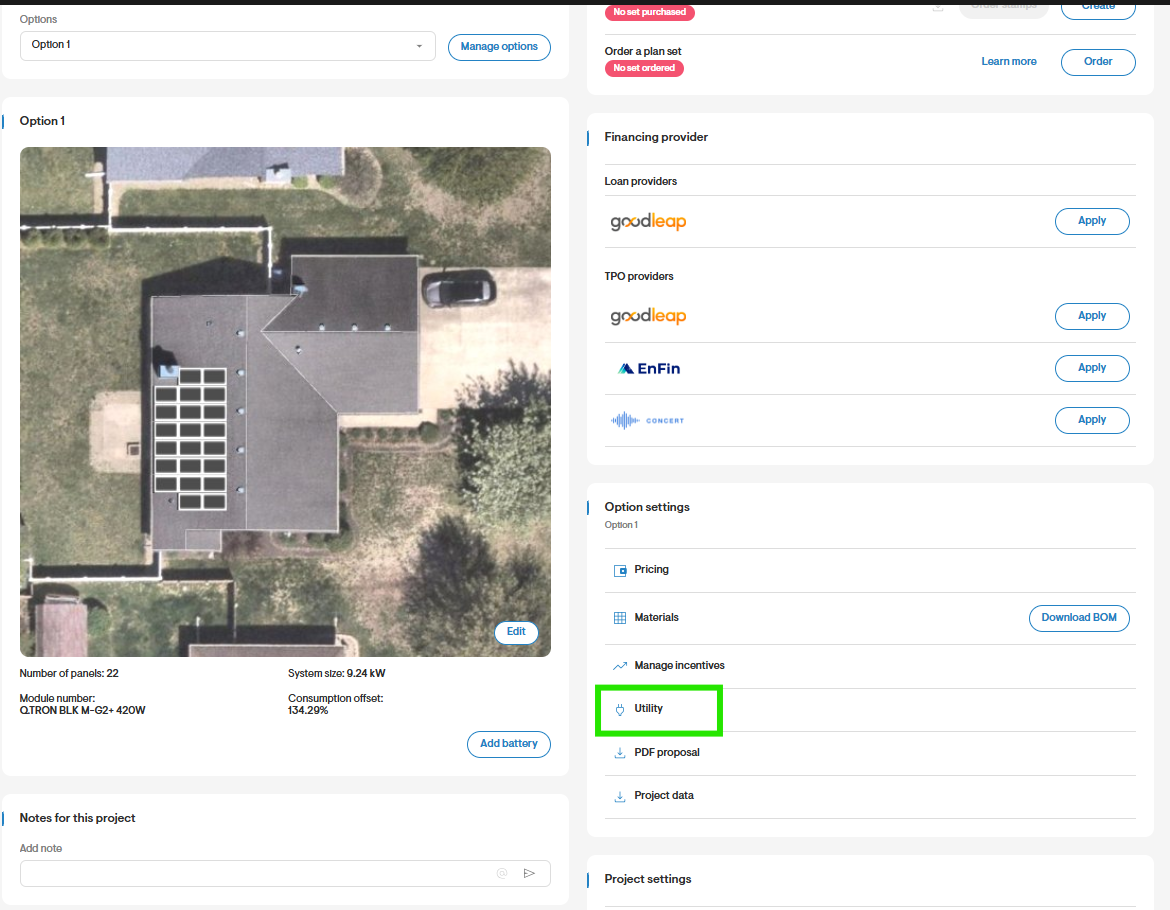
Task: Click the Add battery button
Action: tap(509, 744)
